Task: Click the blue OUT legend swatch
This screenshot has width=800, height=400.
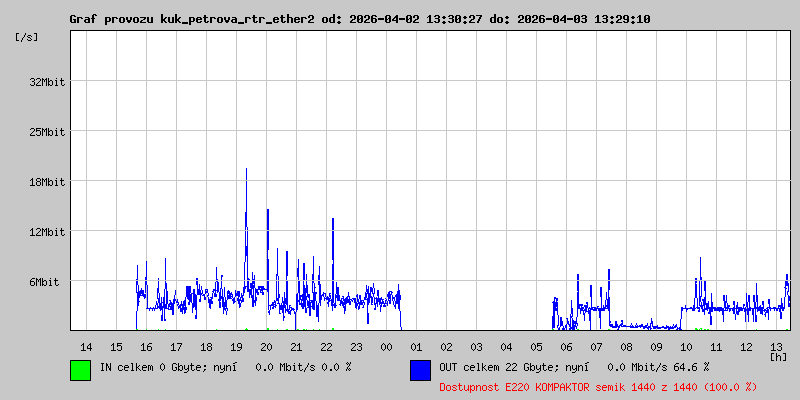Action: click(x=420, y=369)
